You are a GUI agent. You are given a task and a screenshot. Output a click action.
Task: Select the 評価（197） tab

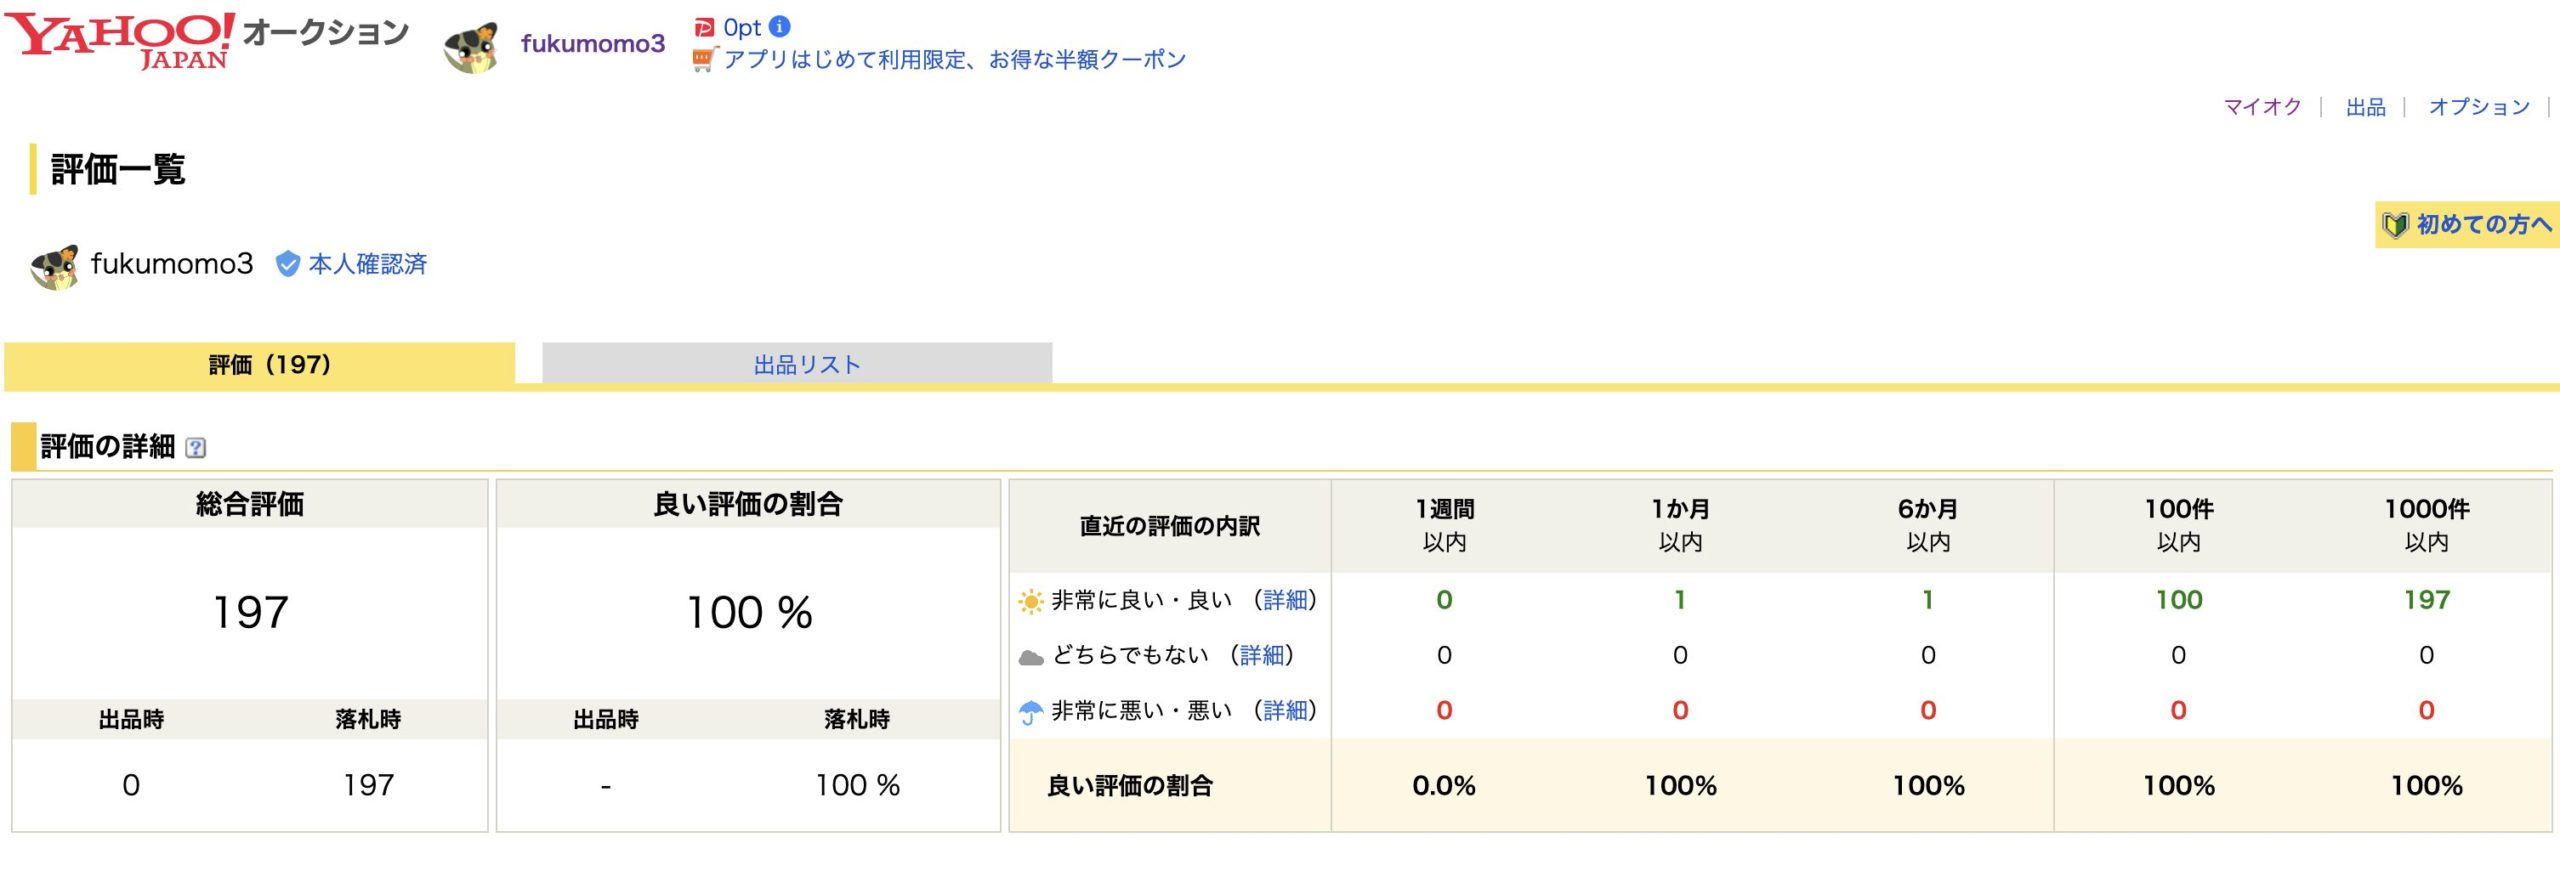click(269, 364)
